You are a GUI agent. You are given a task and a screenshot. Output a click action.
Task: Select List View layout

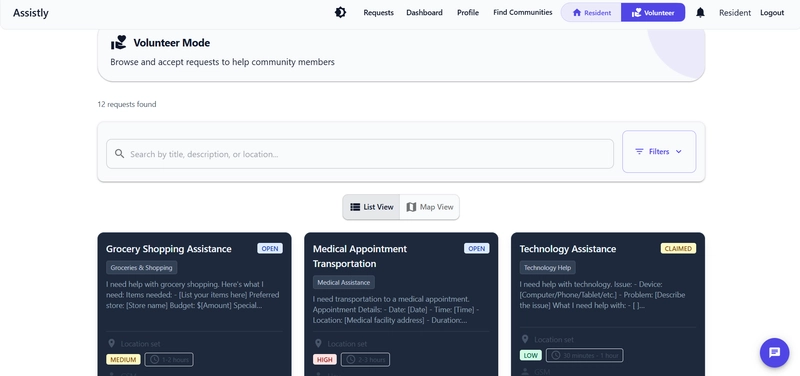coord(371,207)
